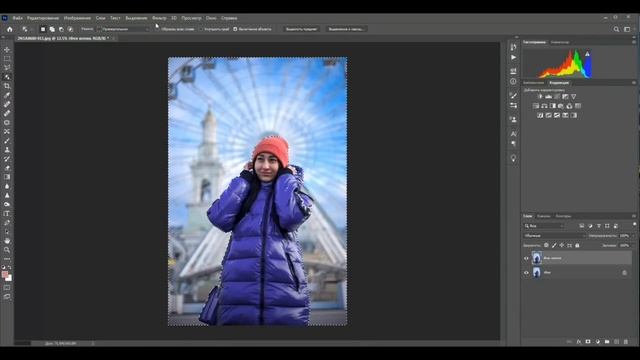
Task: Open the Edit Toolbar three-dots button
Action: (7, 259)
